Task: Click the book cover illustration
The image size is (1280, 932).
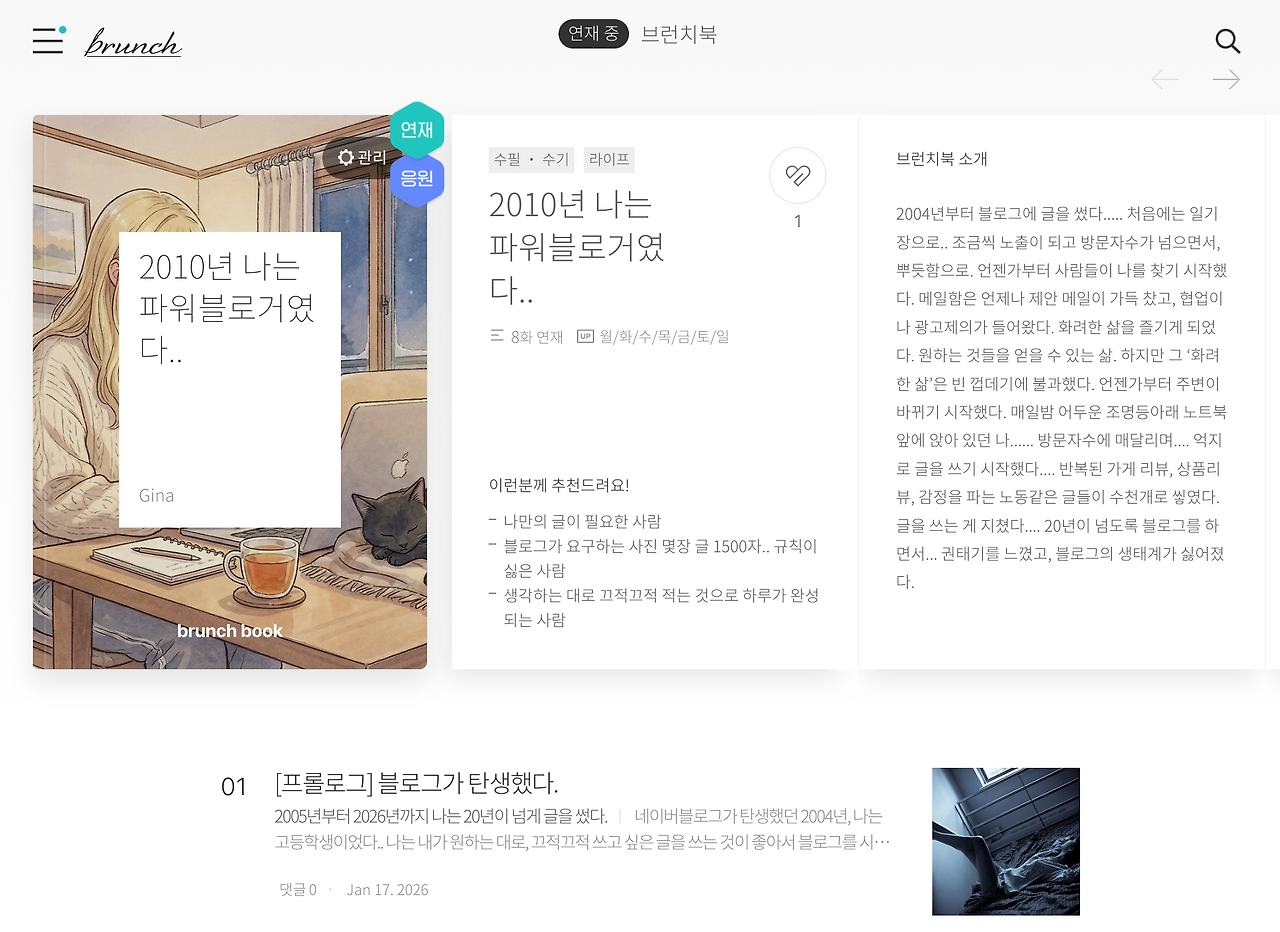Action: (230, 392)
